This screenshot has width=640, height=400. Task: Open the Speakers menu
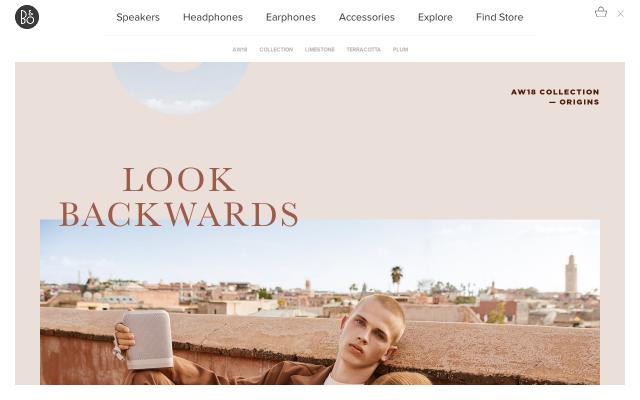point(138,17)
